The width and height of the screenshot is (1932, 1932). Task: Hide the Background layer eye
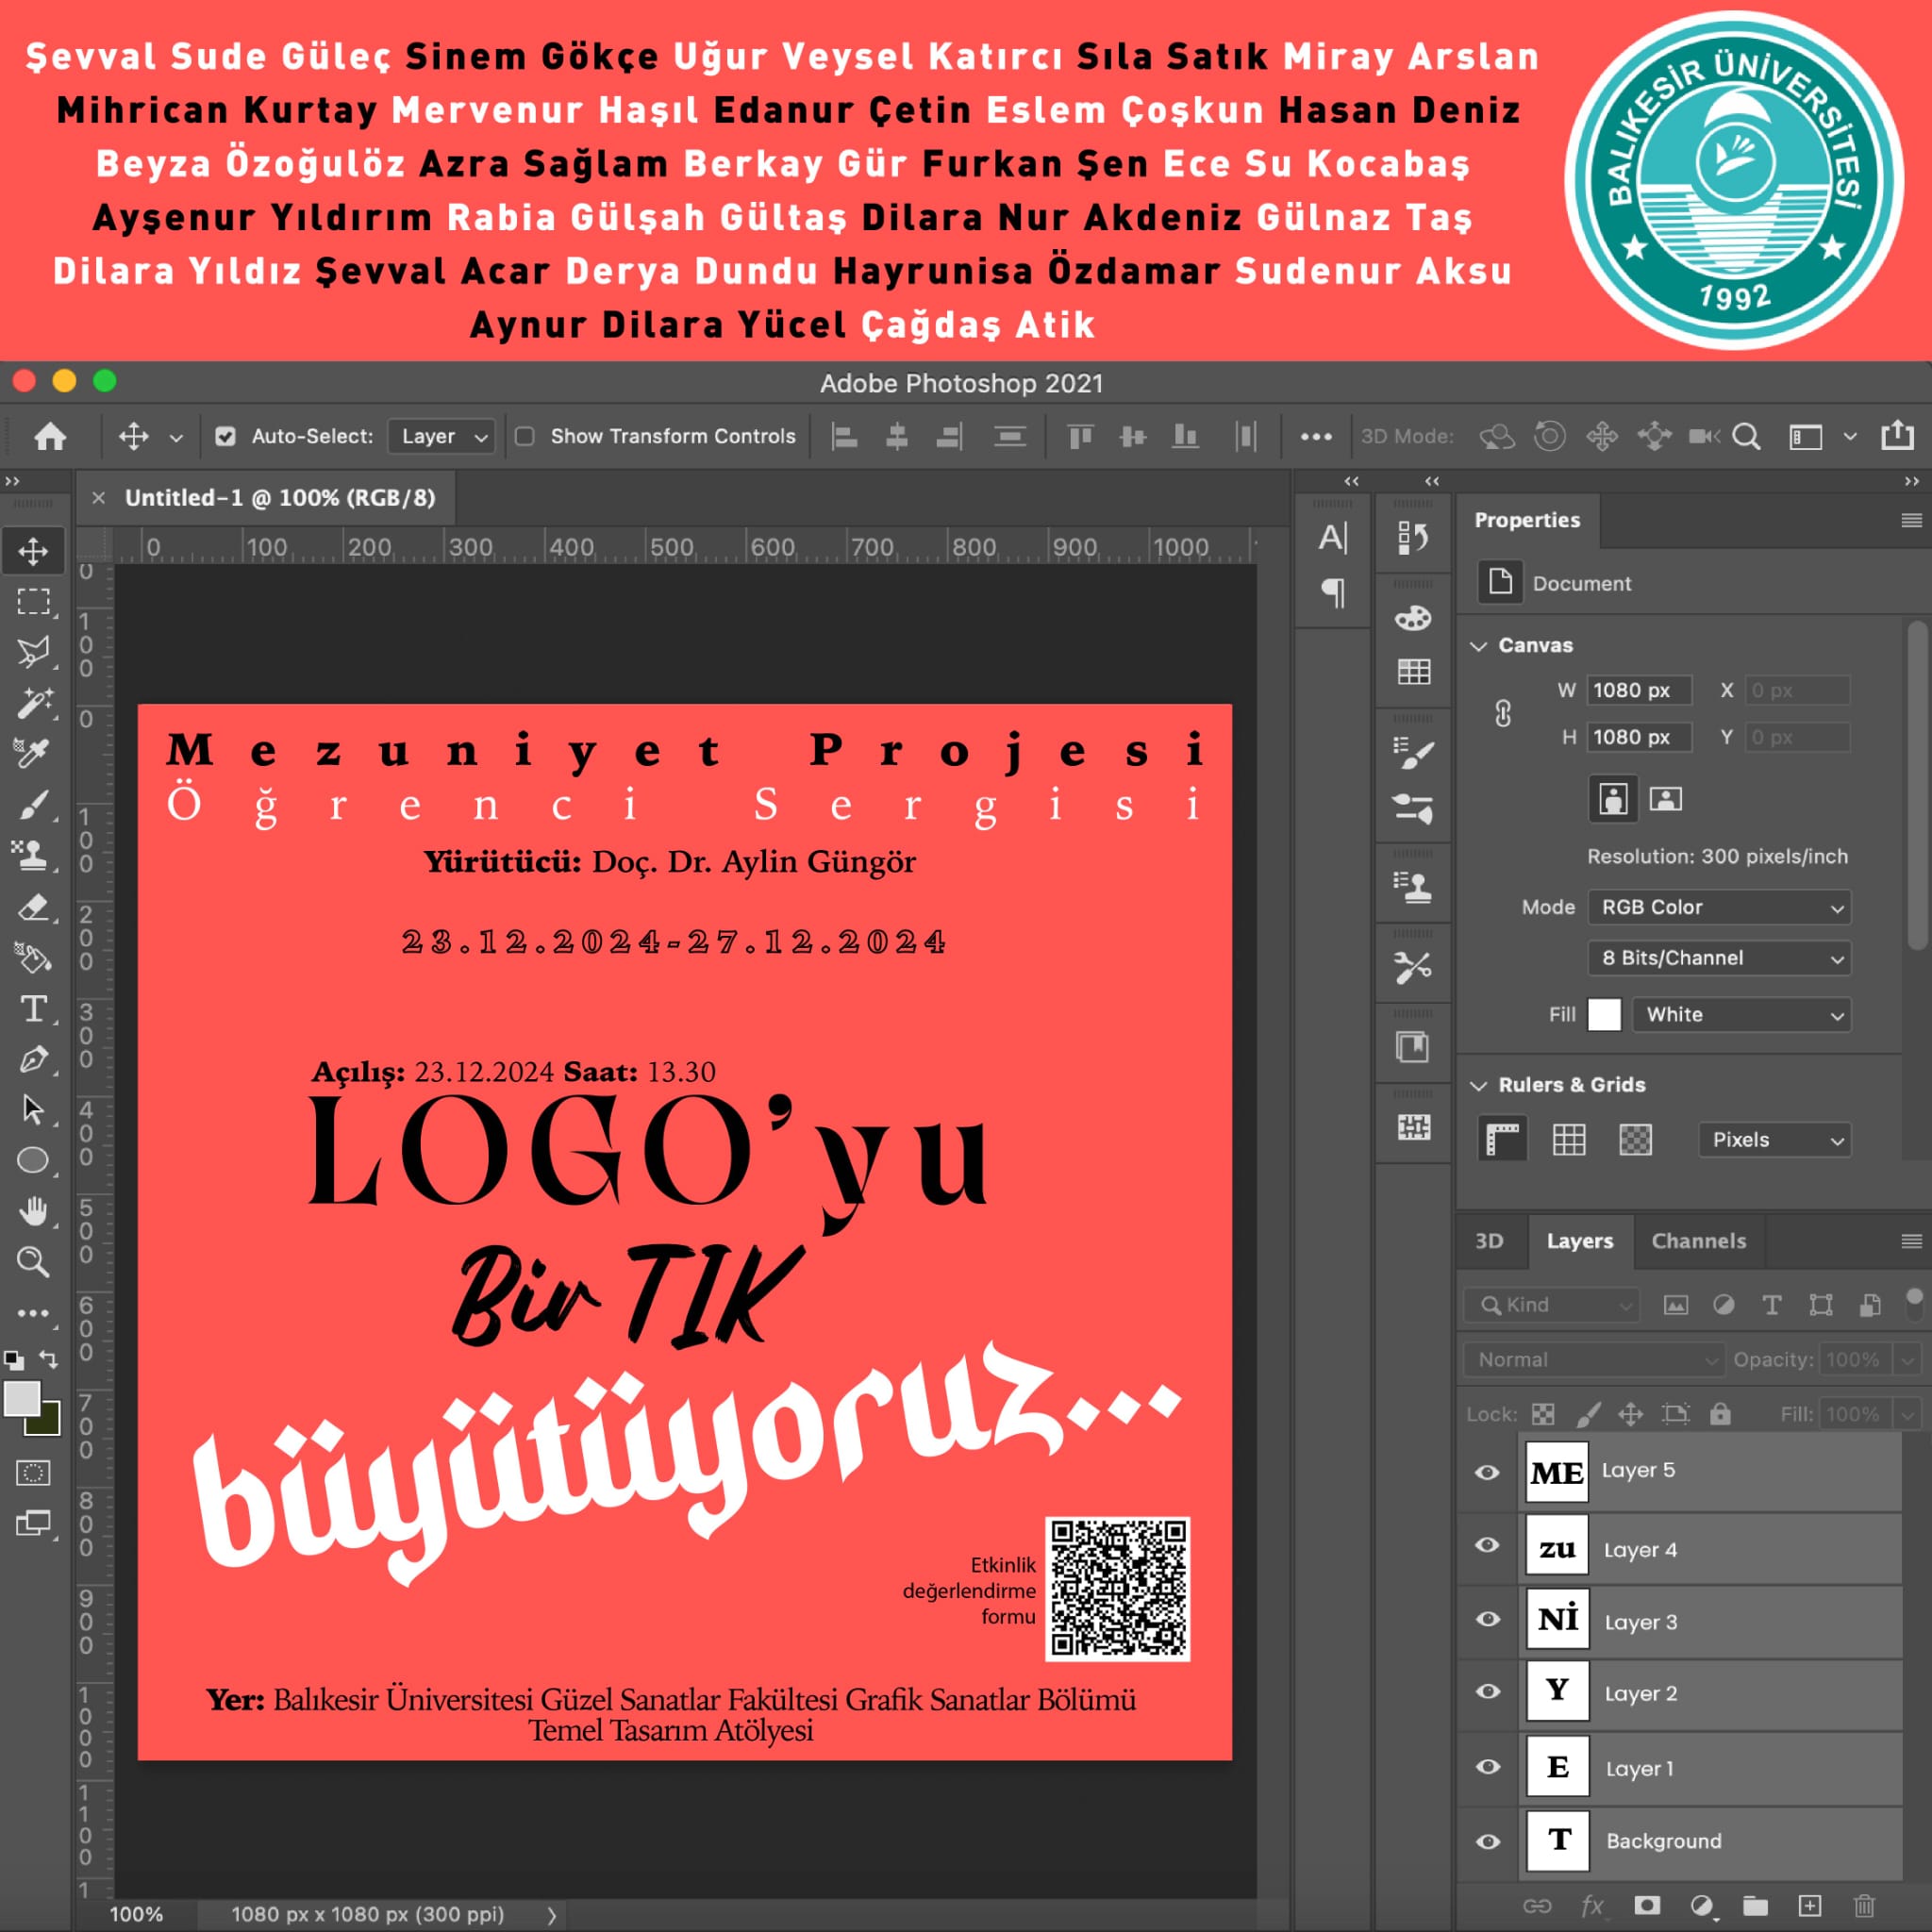click(1487, 1841)
